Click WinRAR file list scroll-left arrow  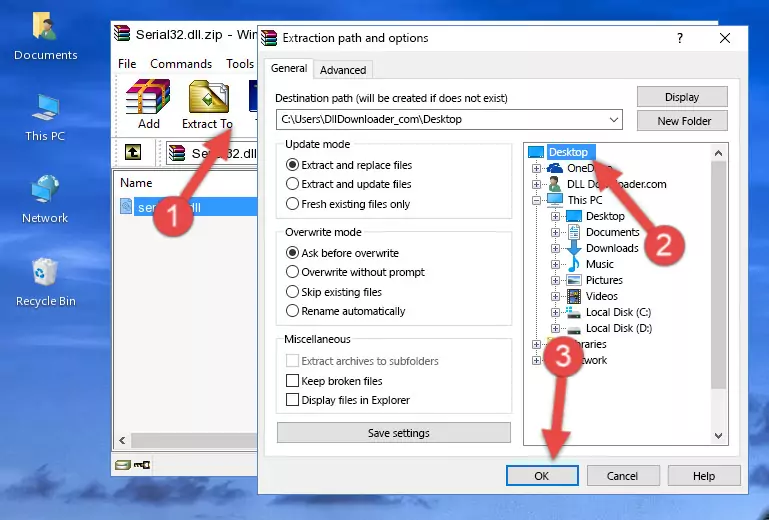click(x=122, y=441)
